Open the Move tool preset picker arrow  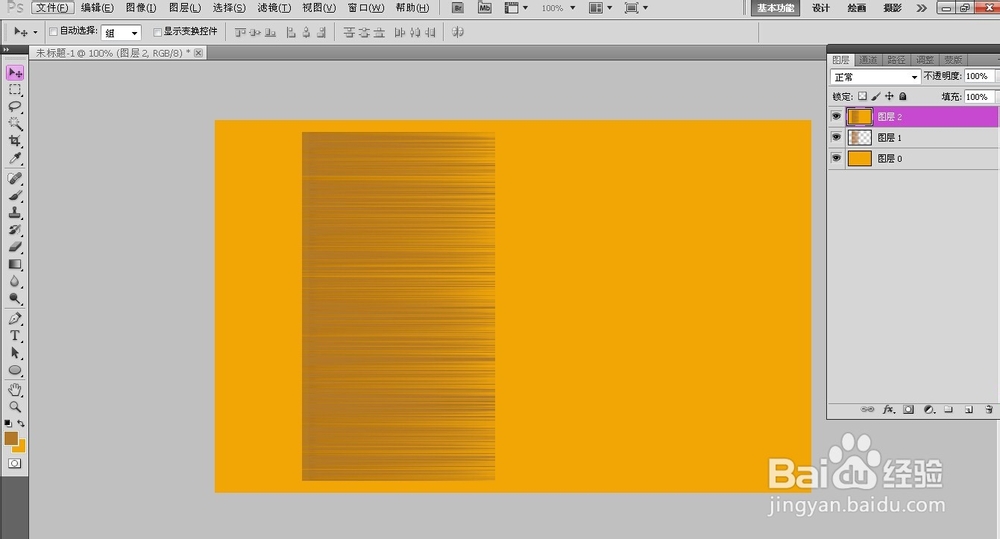[35, 32]
